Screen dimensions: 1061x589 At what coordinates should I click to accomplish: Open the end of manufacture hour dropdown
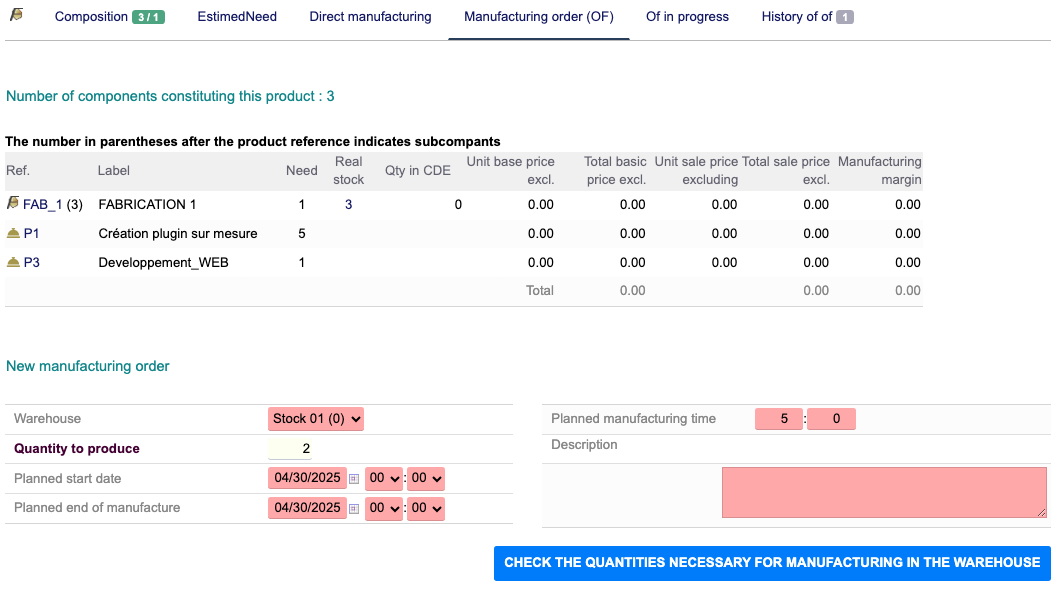(x=384, y=508)
